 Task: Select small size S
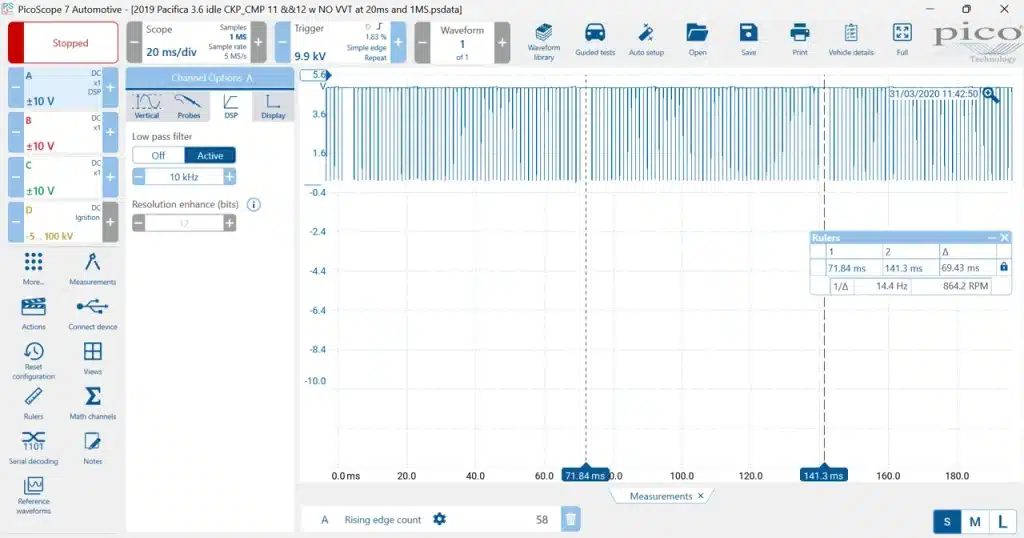pos(947,522)
